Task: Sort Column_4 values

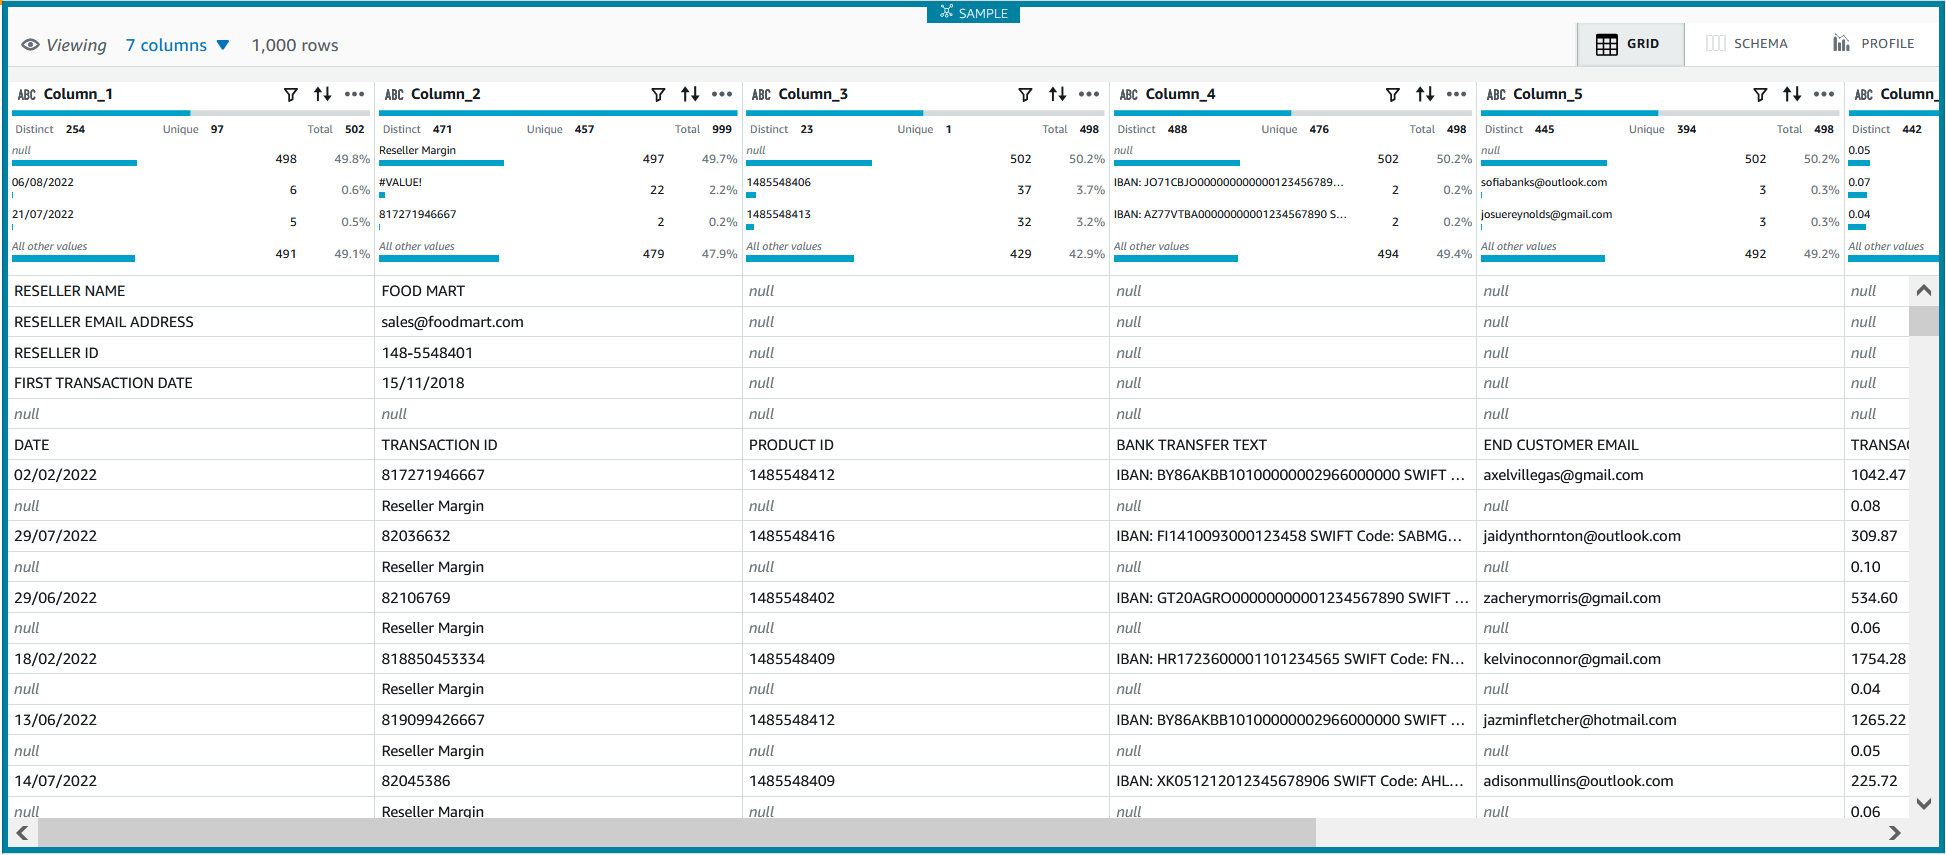Action: [1425, 94]
